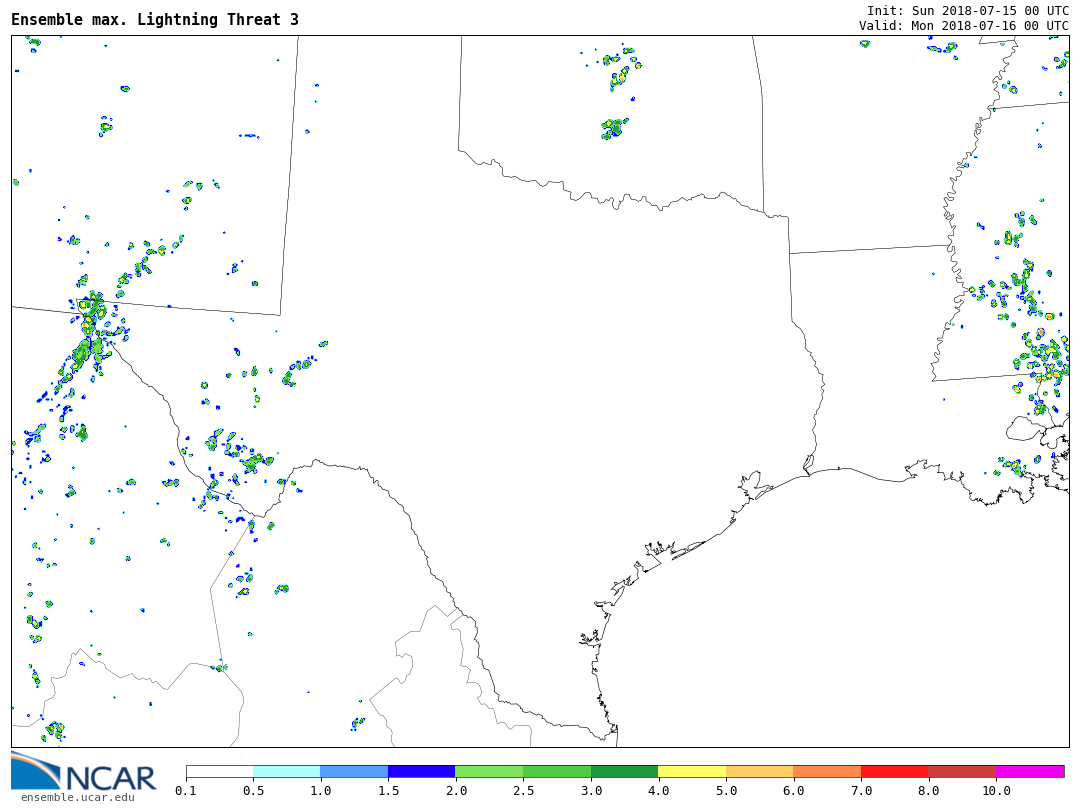Click the 10.0 label under the colorbar
The height and width of the screenshot is (810, 1080).
click(996, 791)
